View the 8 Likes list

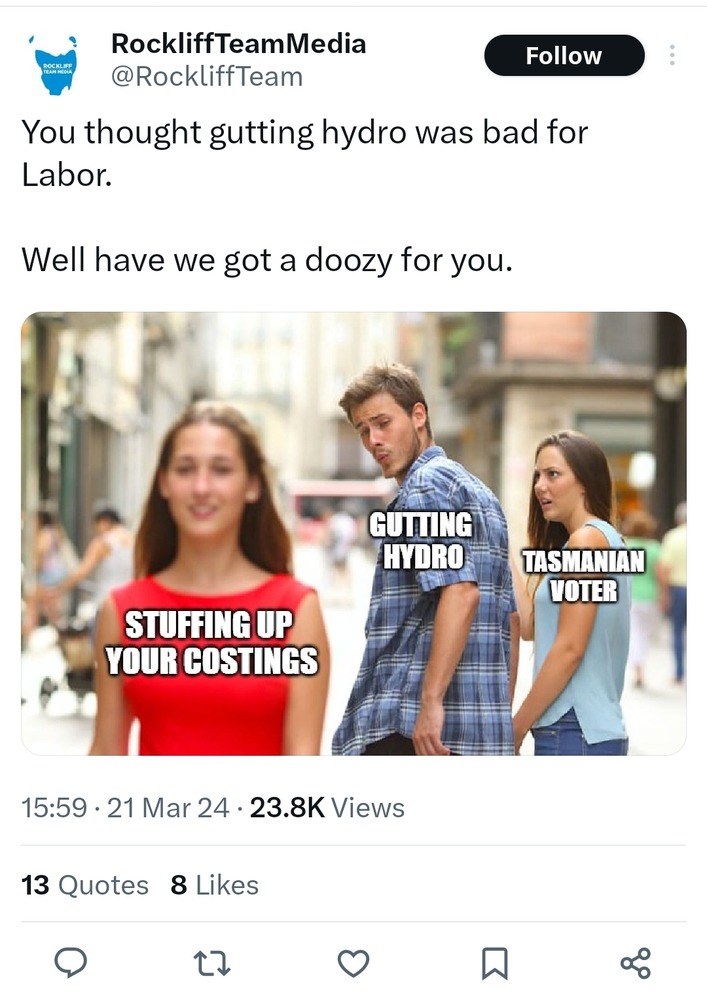pos(215,885)
